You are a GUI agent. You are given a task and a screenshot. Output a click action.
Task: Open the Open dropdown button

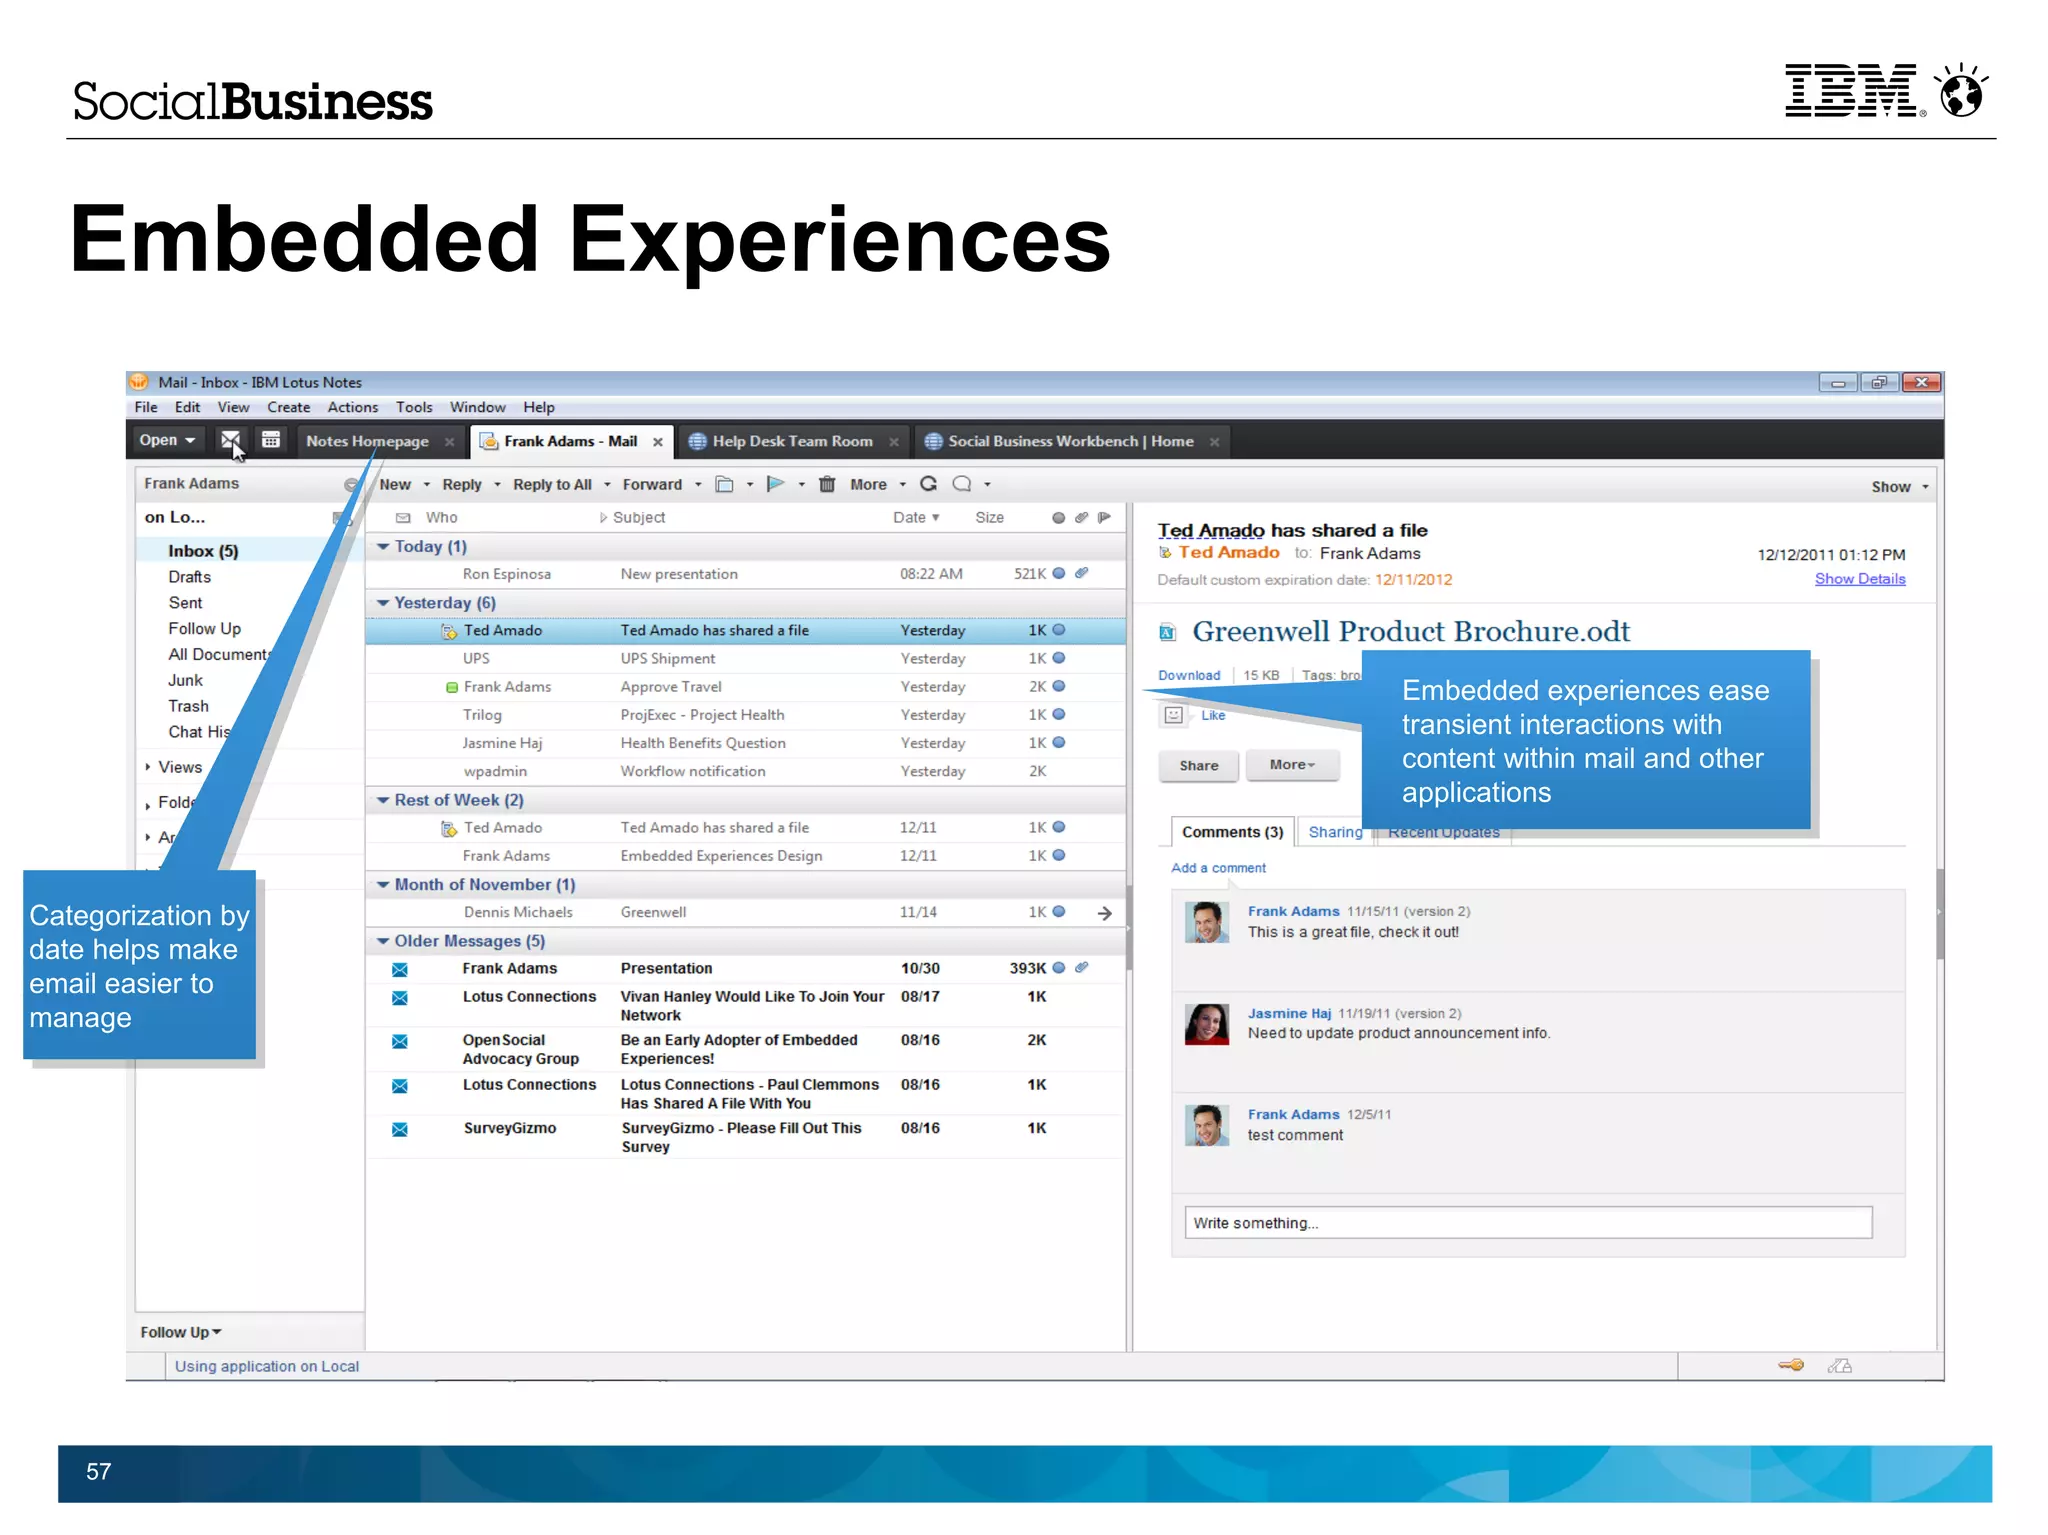coord(167,440)
